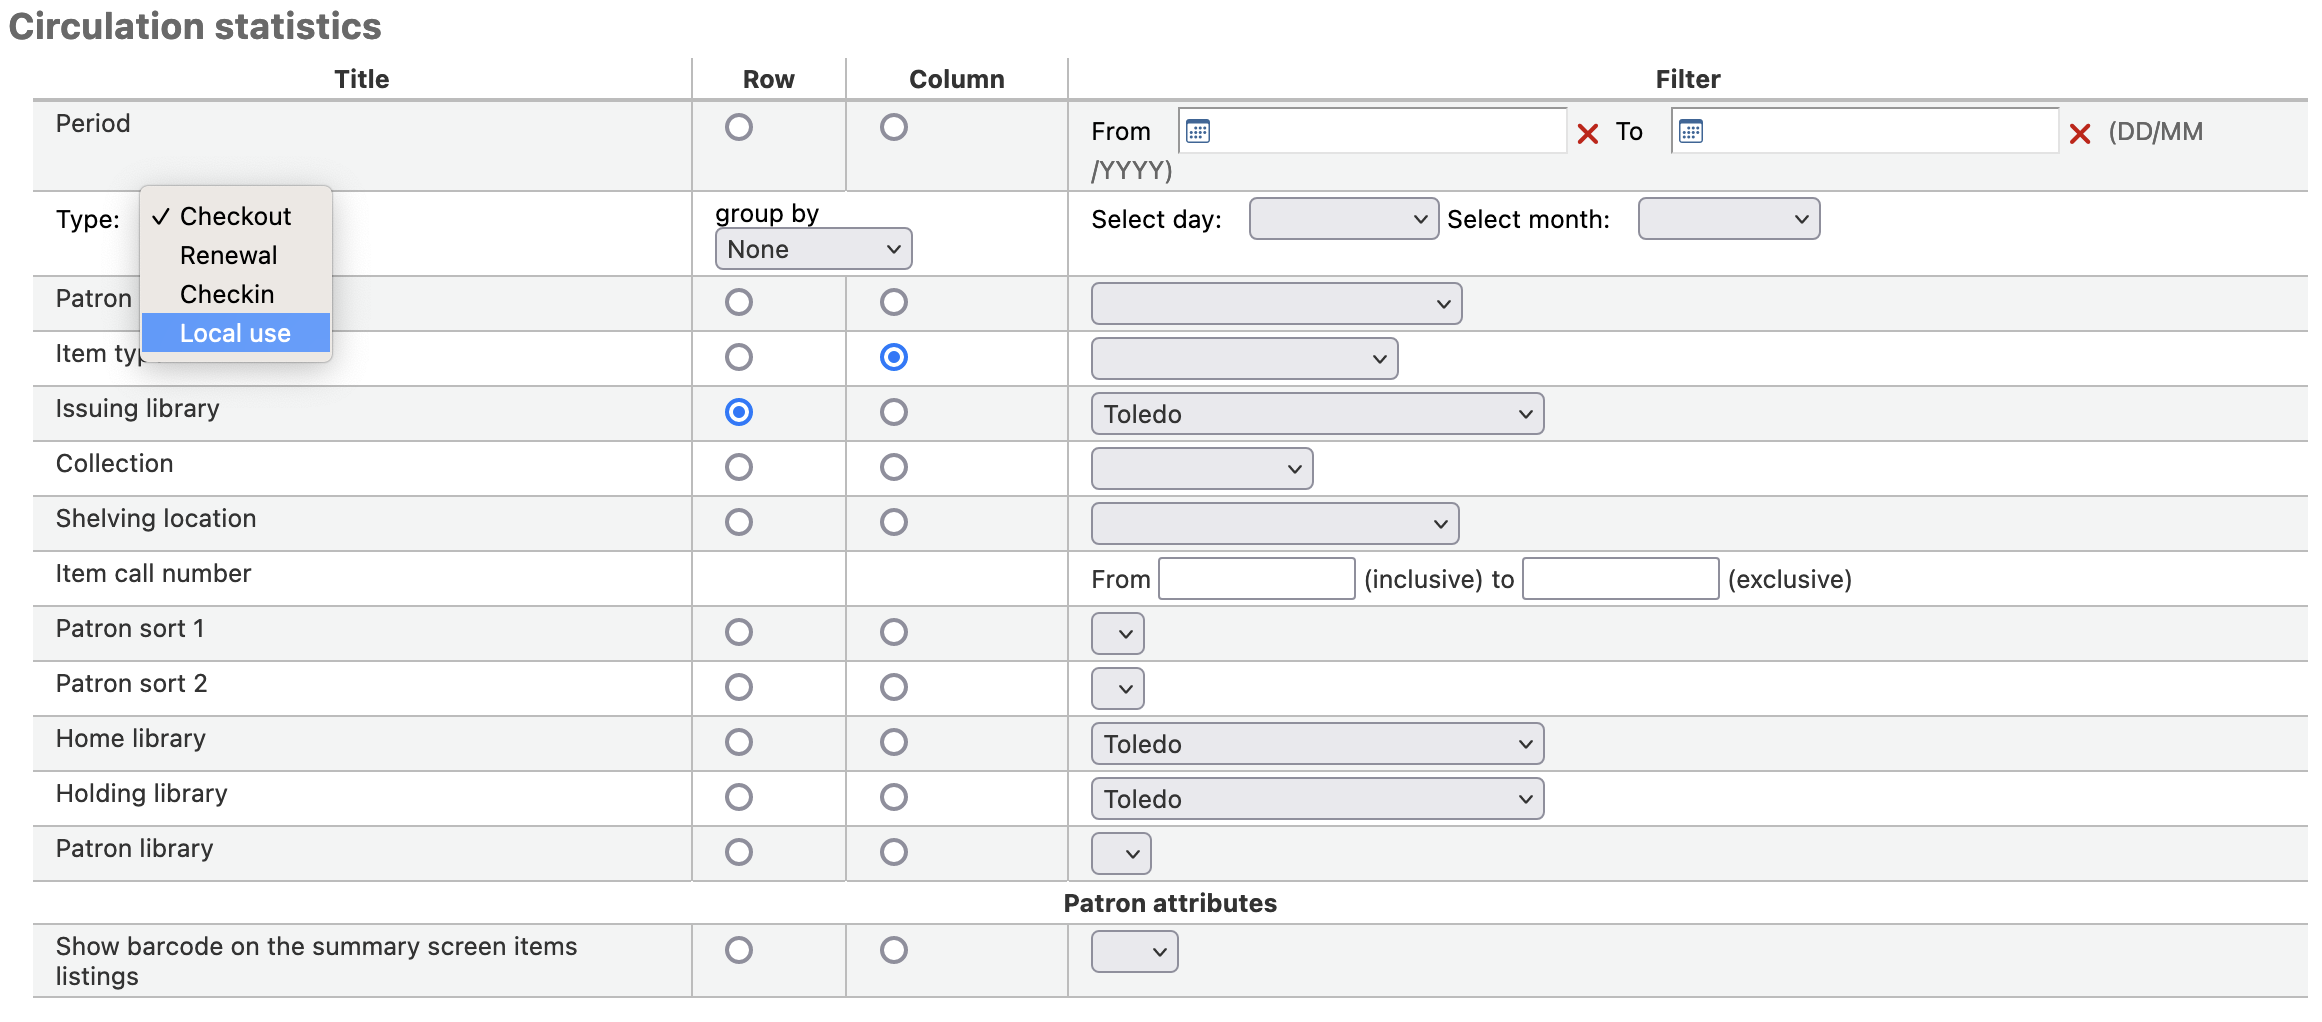Open the calendar picker for the To date

pos(1691,130)
